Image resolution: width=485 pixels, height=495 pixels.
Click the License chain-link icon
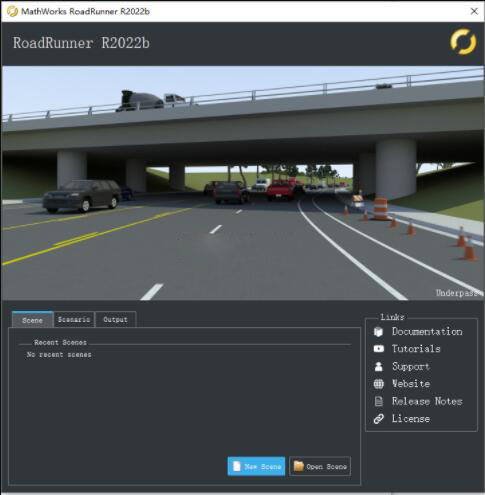coord(379,419)
